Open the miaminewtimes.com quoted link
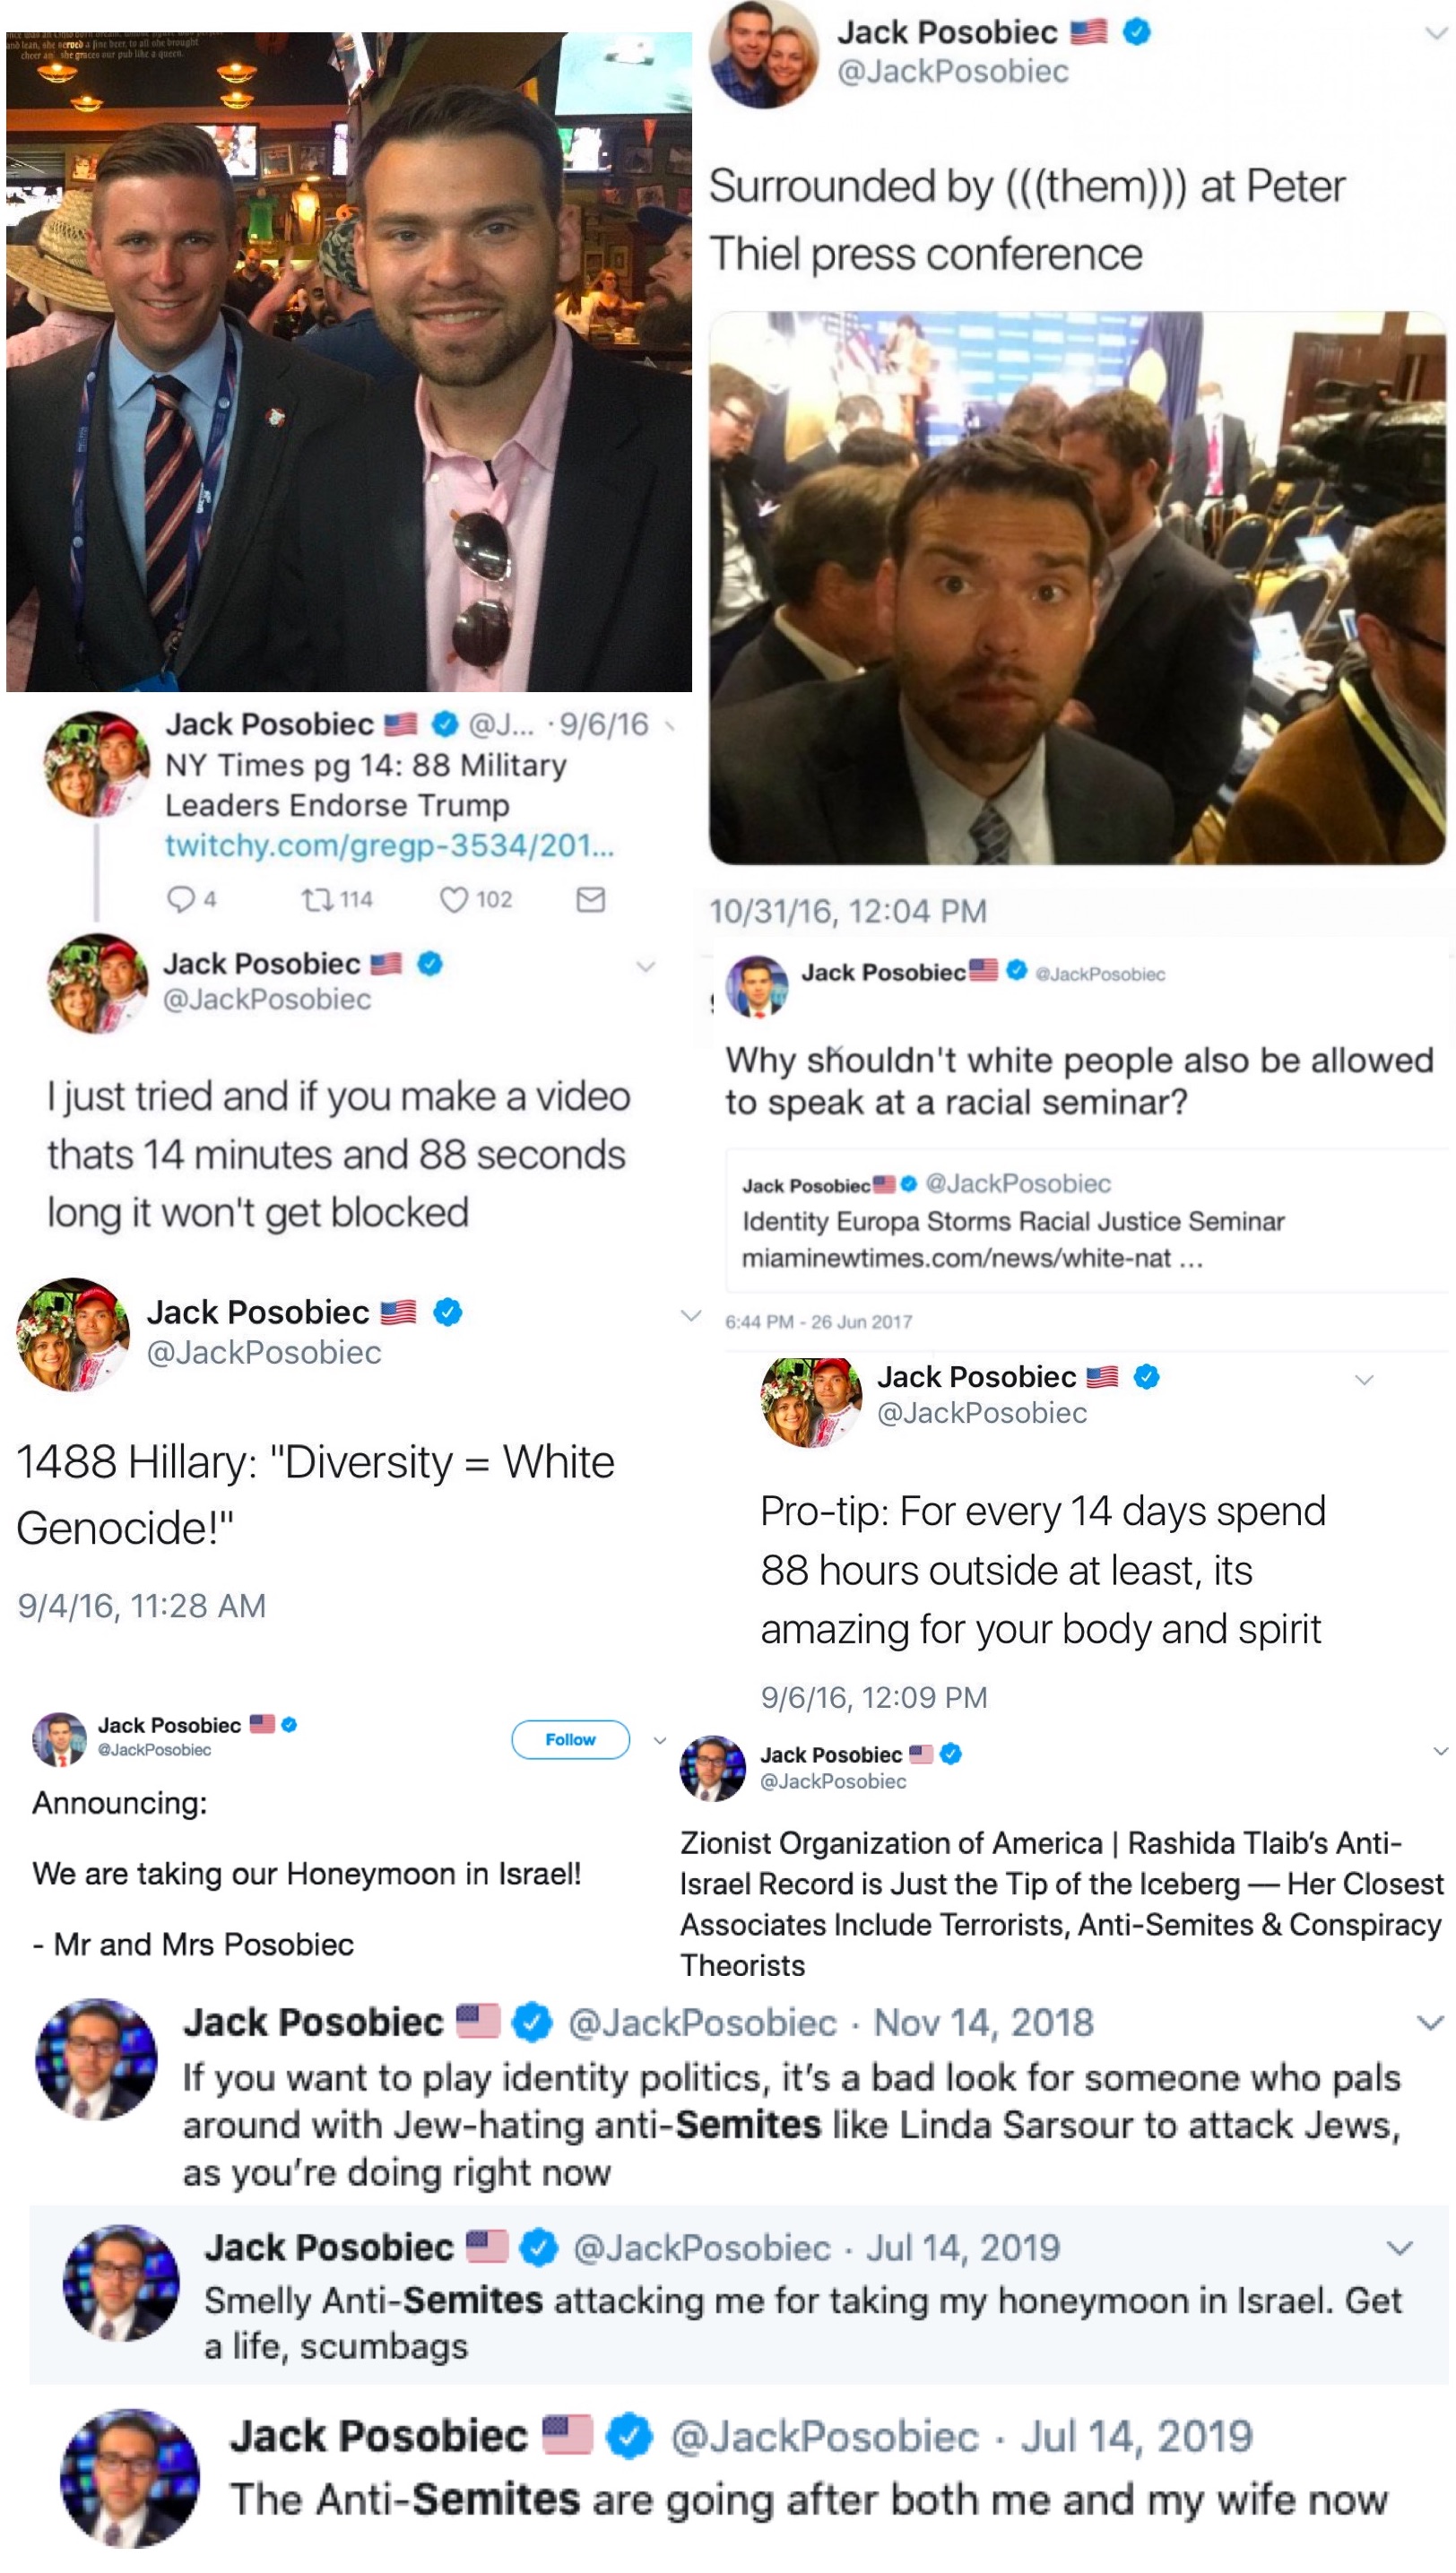Screen dimensions: 1456x2573 point(972,1258)
